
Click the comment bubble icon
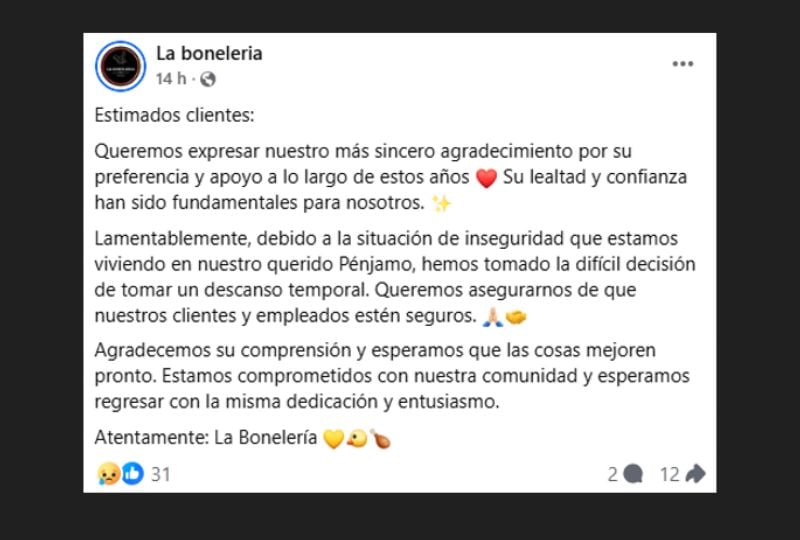633,474
